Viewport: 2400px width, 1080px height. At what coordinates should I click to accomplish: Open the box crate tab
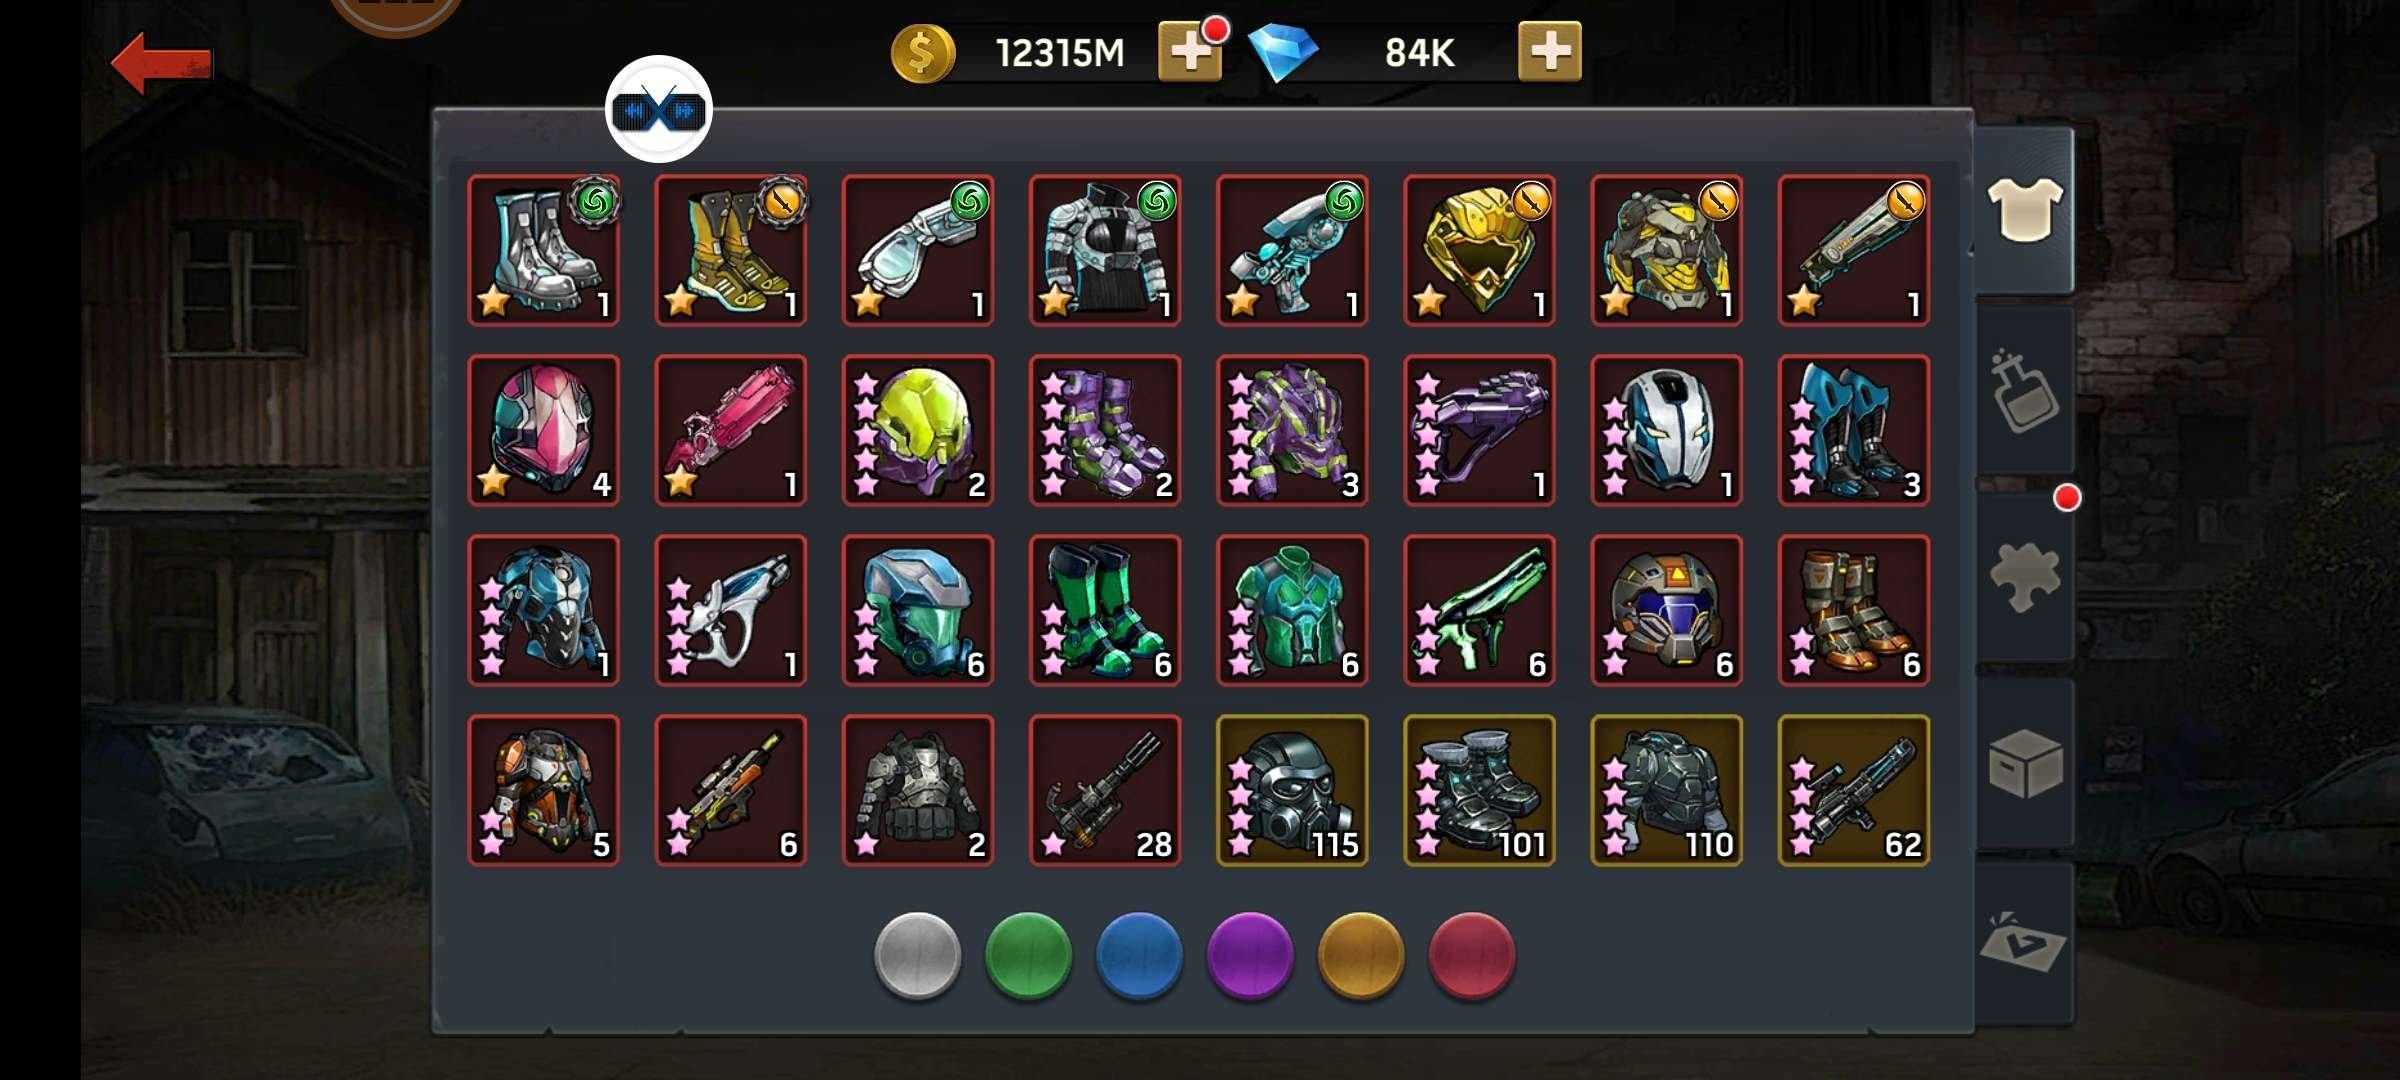pos(2024,763)
